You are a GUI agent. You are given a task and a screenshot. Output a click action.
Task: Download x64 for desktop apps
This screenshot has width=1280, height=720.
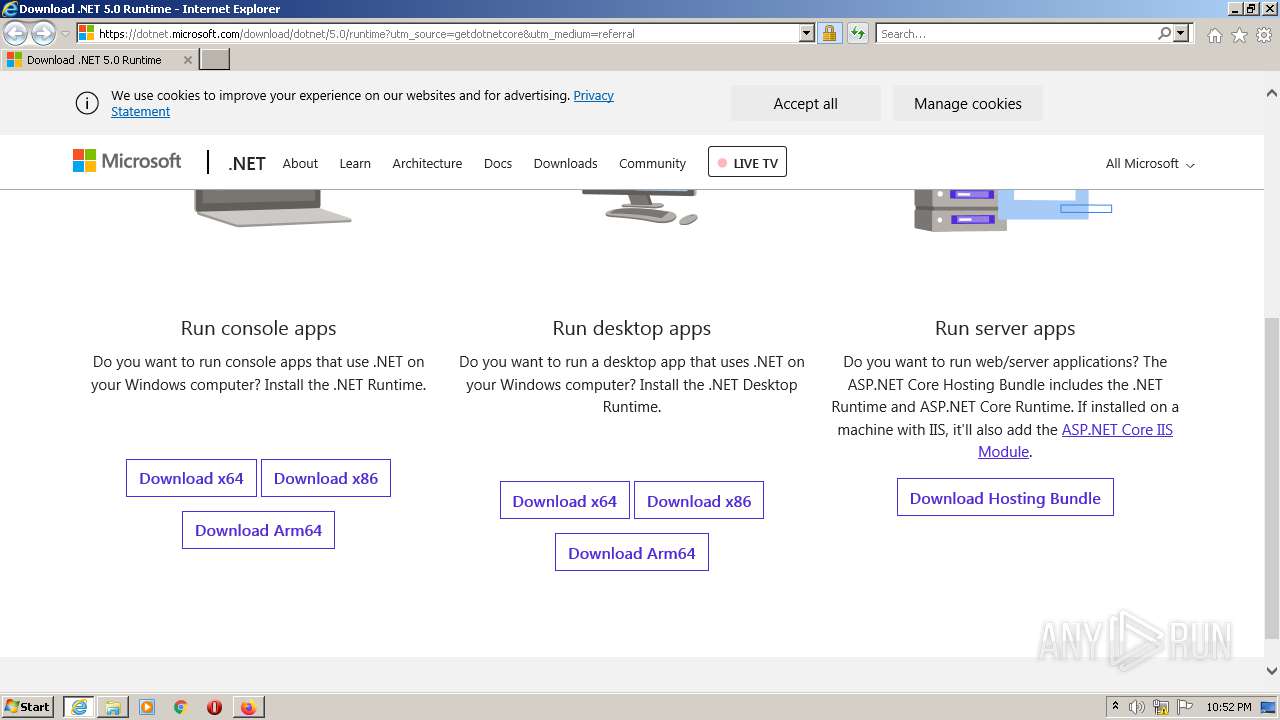click(x=565, y=501)
